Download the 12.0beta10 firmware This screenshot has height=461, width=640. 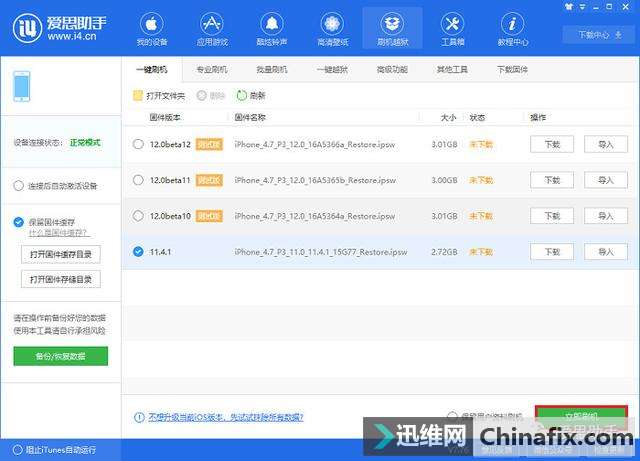click(552, 216)
